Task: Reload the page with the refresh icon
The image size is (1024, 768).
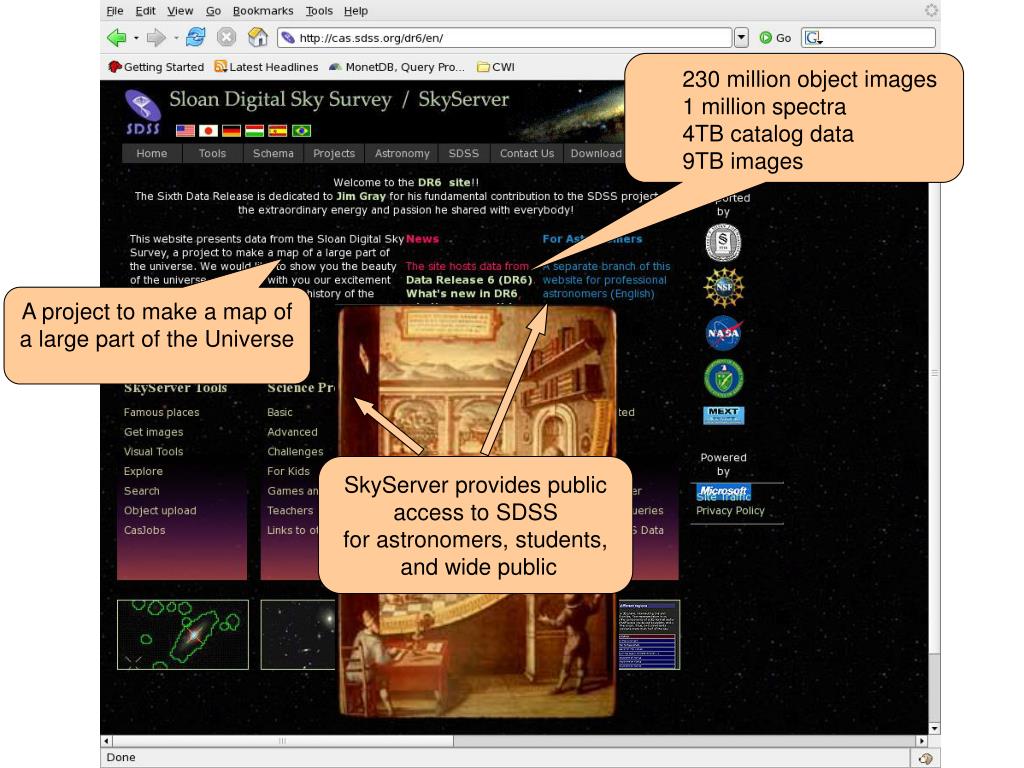Action: 195,37
